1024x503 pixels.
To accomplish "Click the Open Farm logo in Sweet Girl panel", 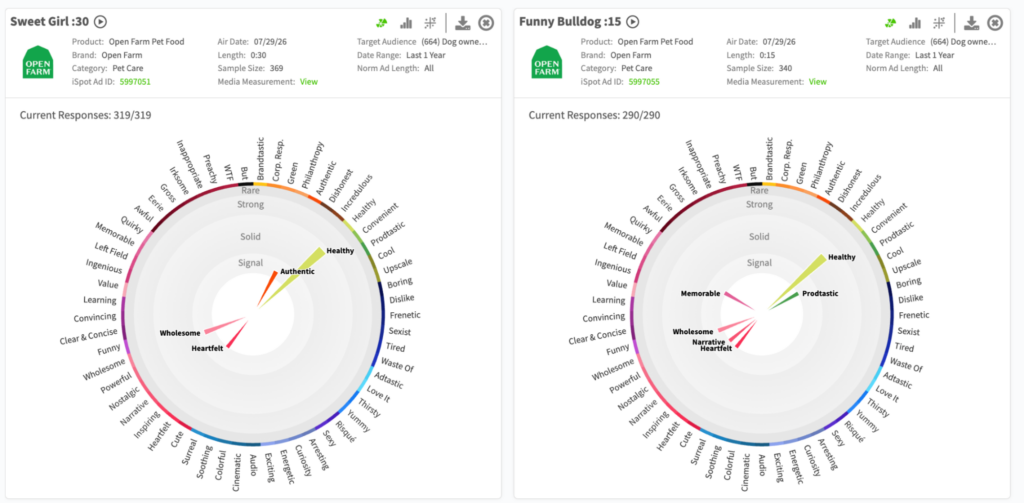I will [x=38, y=62].
